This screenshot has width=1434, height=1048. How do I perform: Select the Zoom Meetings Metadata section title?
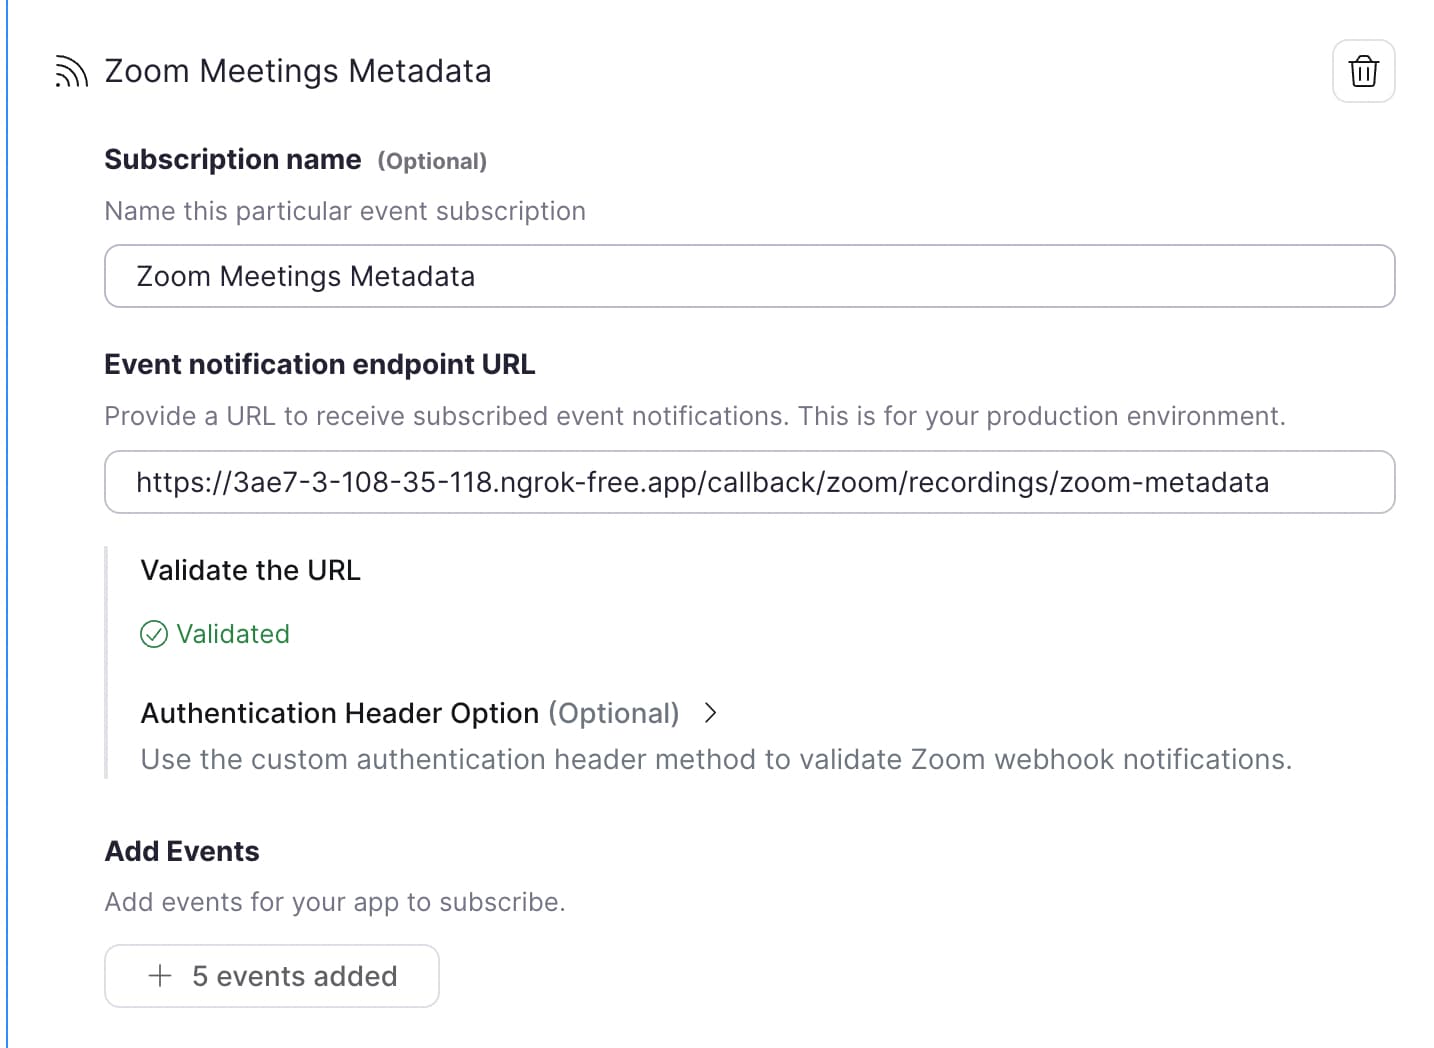(x=298, y=71)
